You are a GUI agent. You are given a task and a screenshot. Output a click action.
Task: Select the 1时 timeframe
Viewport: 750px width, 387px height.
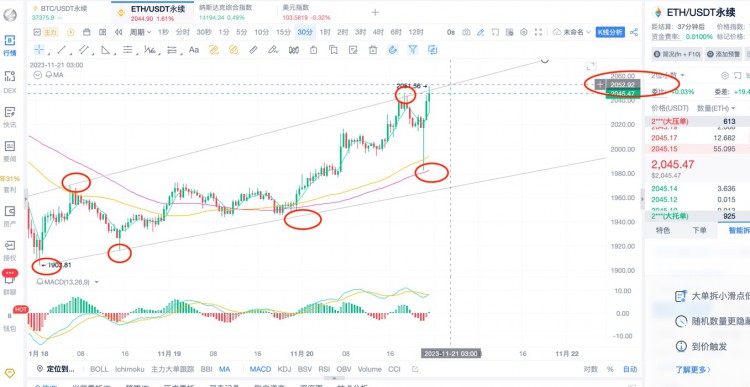(325, 32)
